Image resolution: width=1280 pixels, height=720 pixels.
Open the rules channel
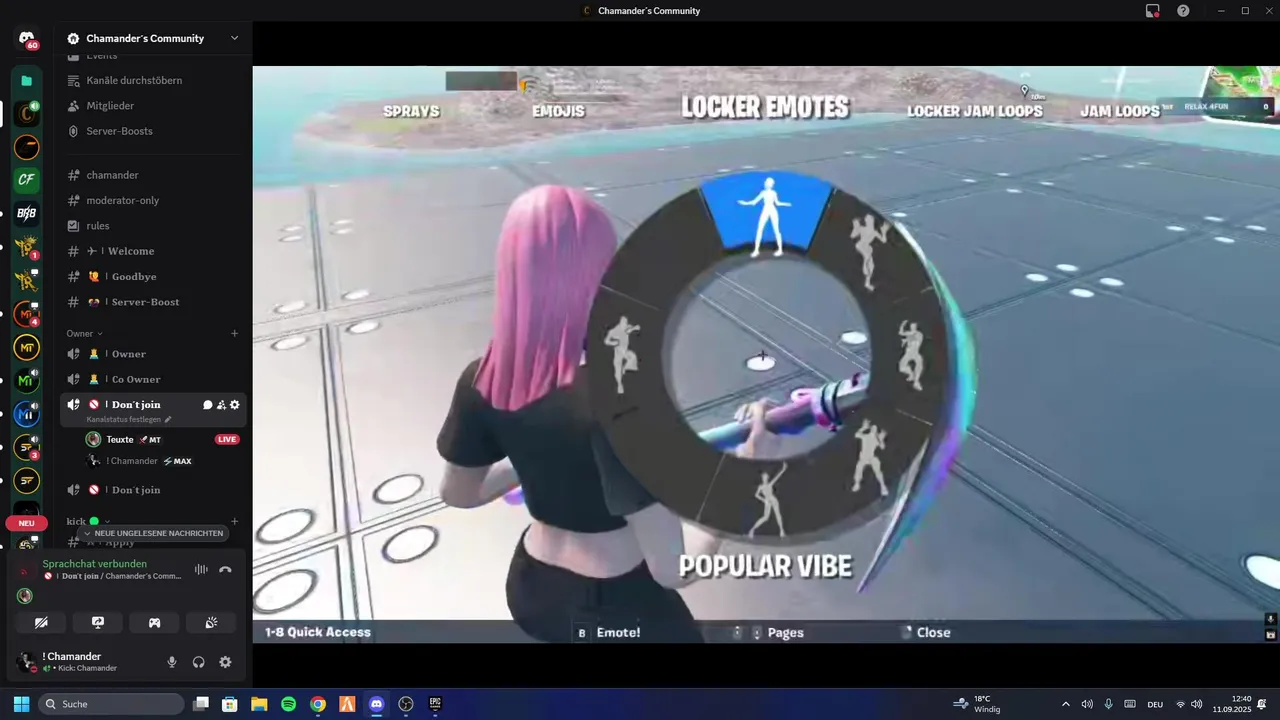(153, 226)
